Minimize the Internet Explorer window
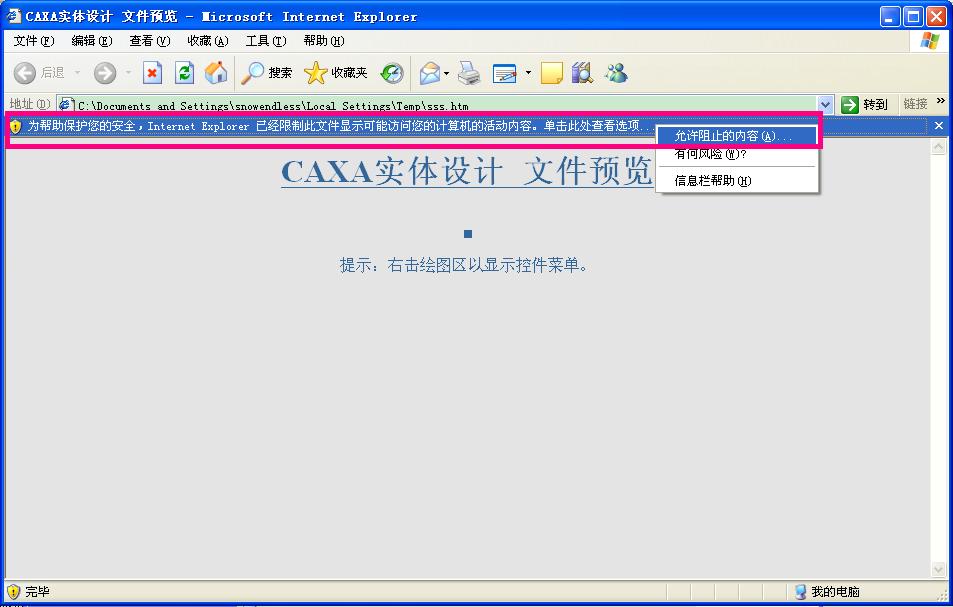953x607 pixels. tap(890, 16)
